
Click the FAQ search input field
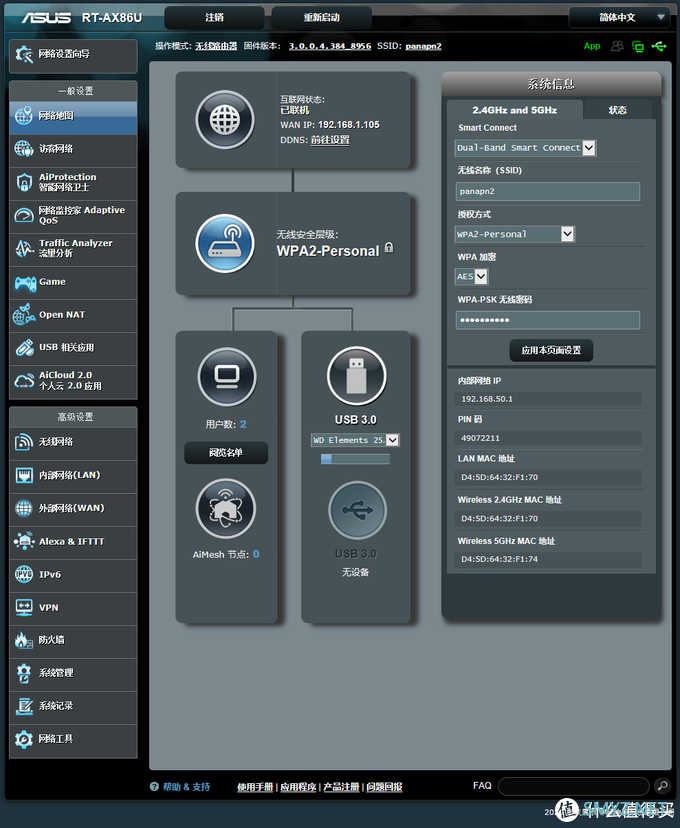point(573,786)
